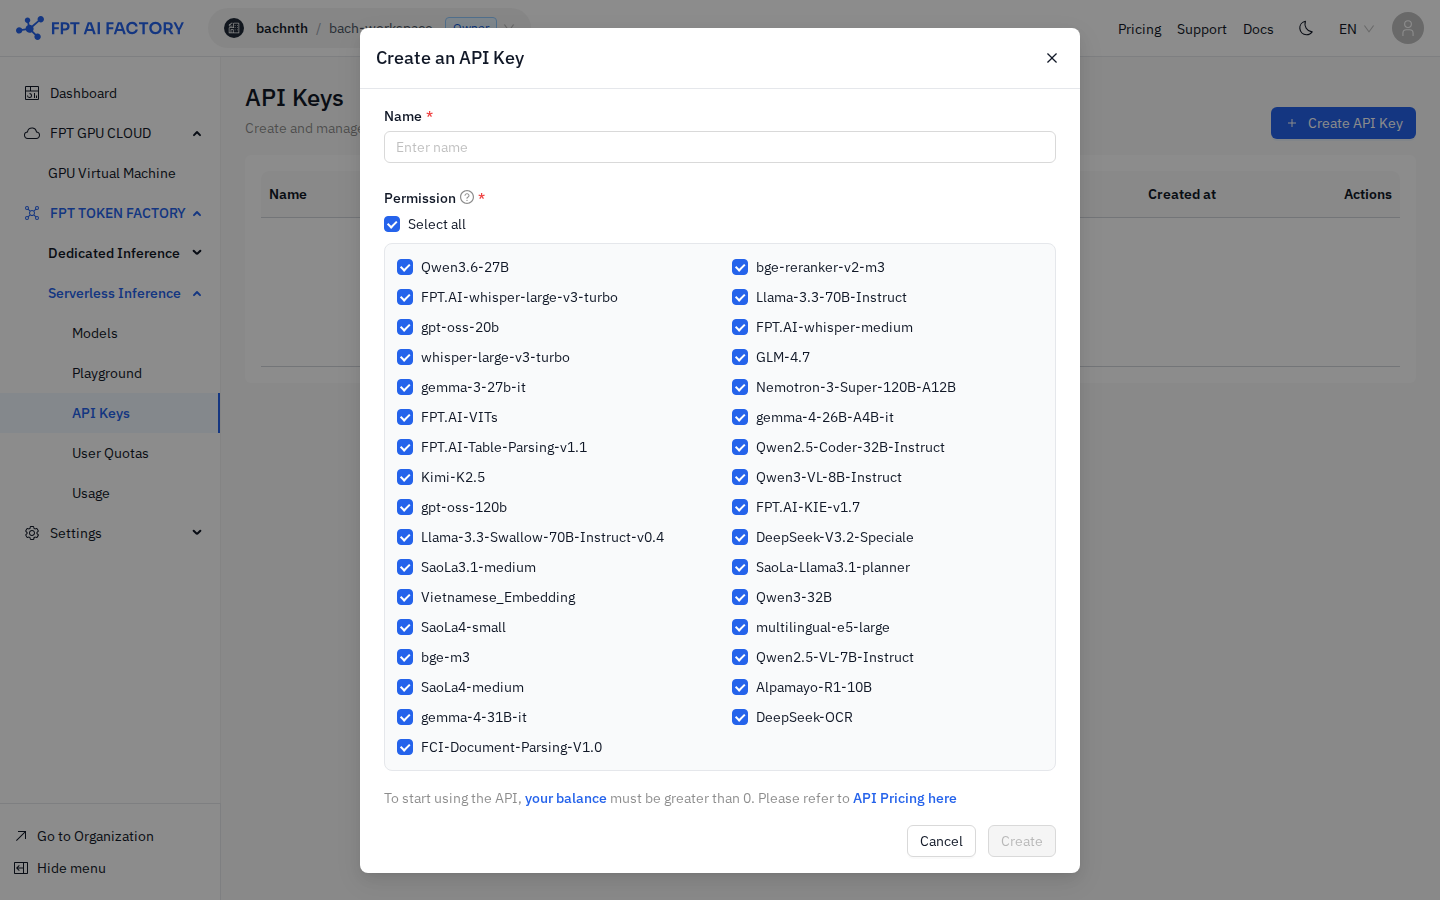Viewport: 1440px width, 900px height.
Task: Uncheck Nemotron-3-Super-120B-A12B checkbox
Action: (740, 387)
